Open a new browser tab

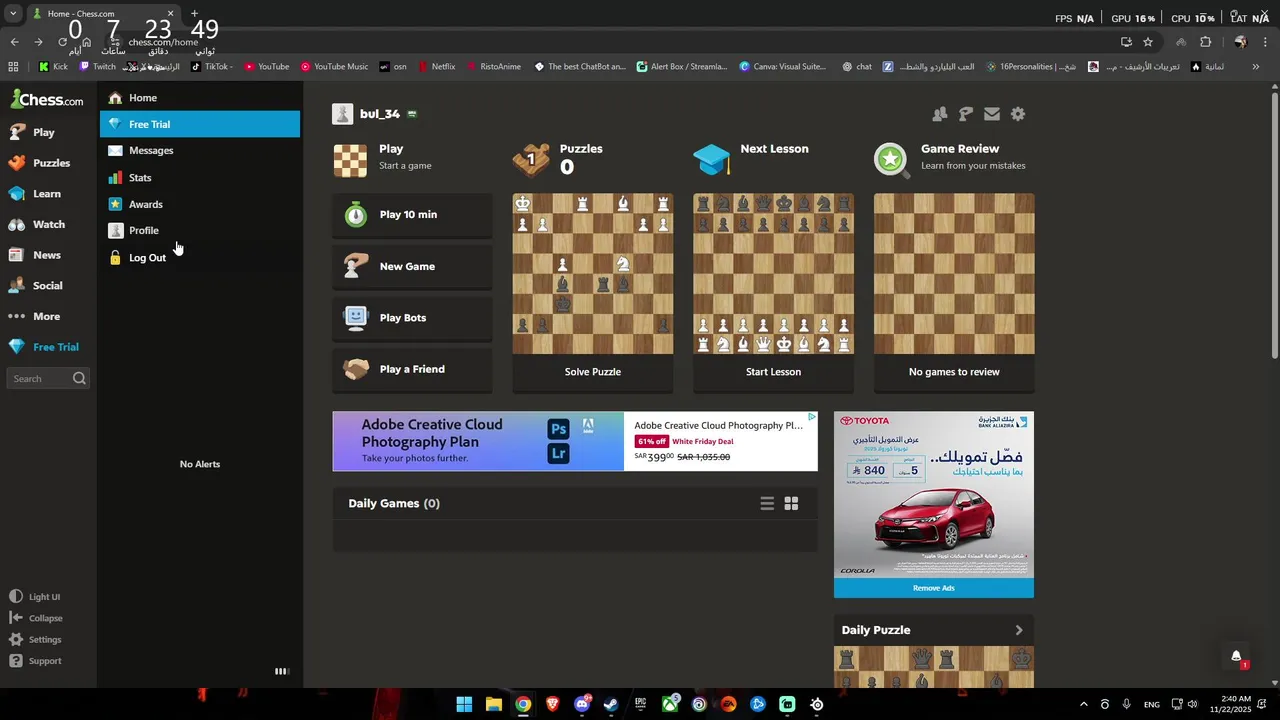[x=194, y=14]
